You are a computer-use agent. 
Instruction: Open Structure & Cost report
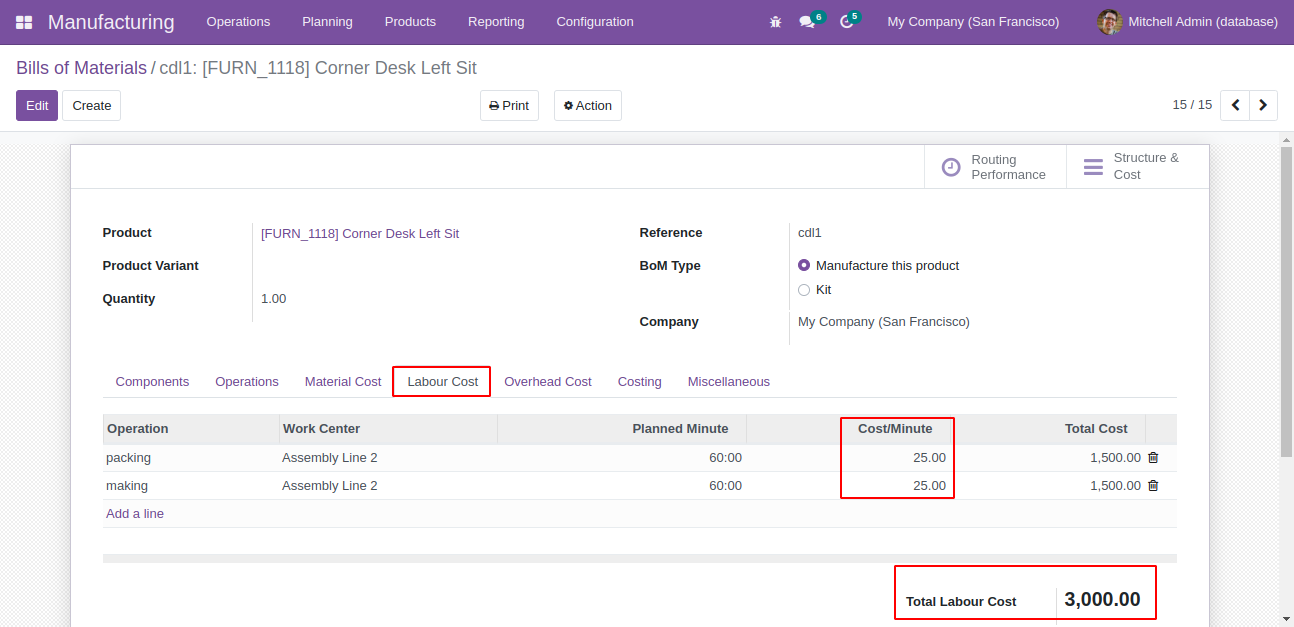tap(1137, 166)
